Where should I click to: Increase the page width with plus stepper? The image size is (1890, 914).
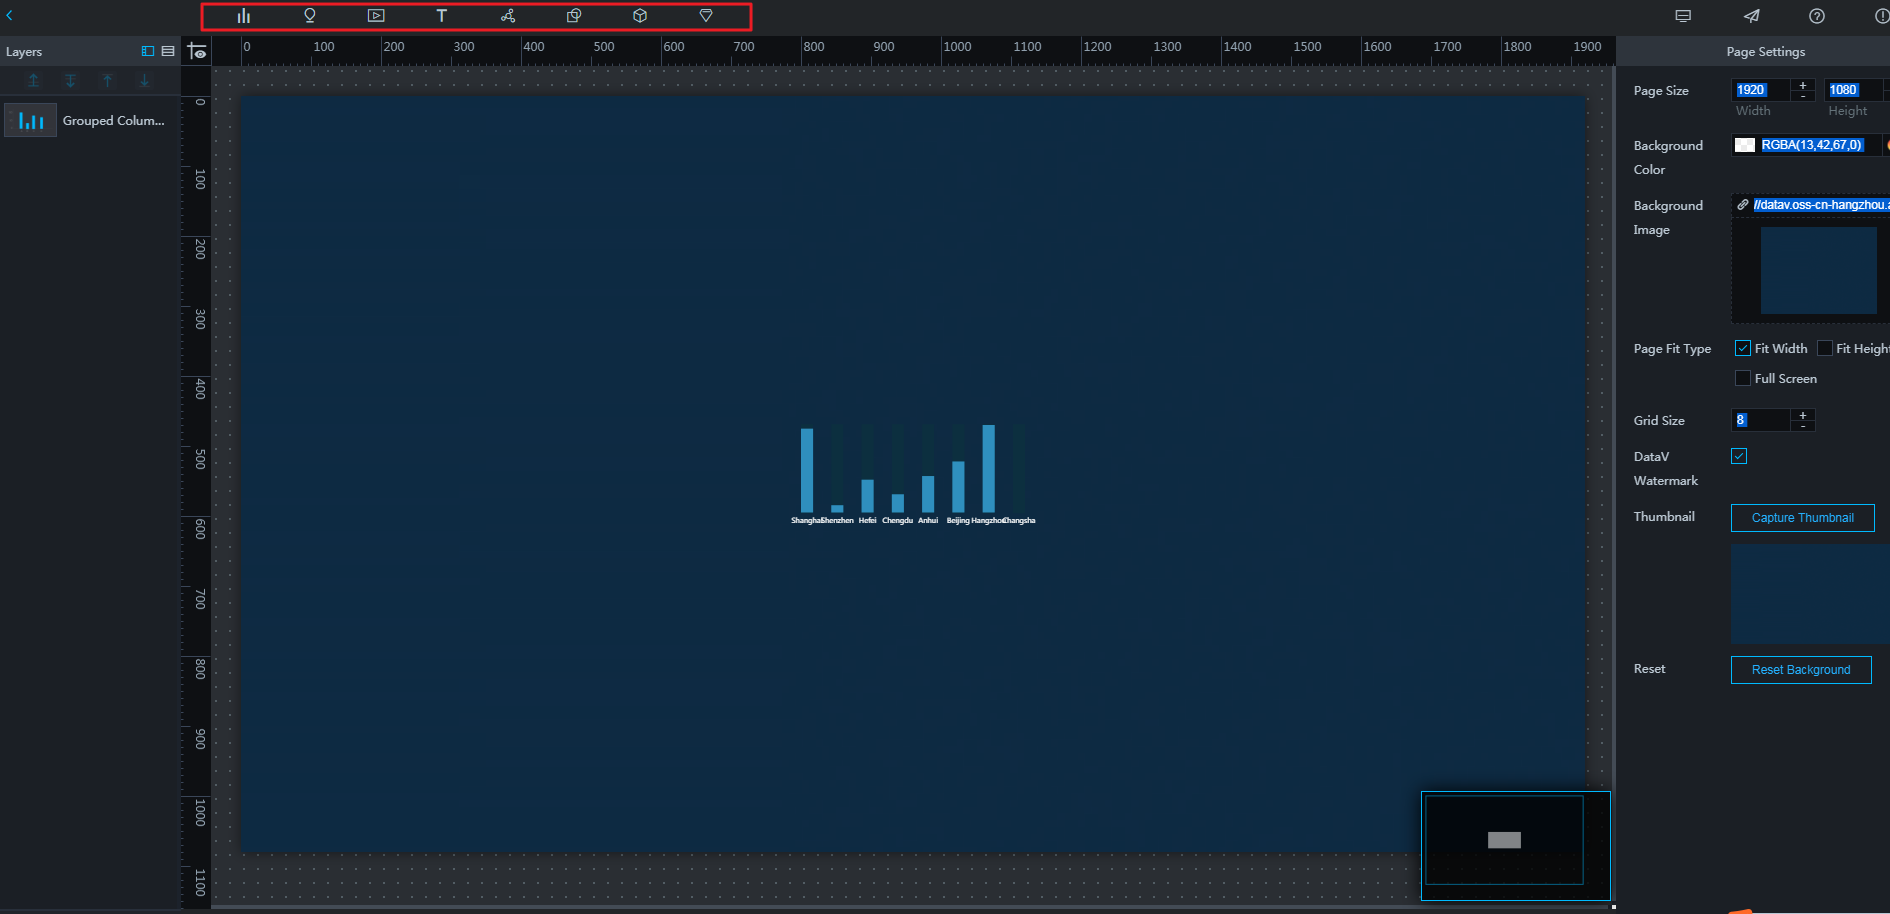1803,85
